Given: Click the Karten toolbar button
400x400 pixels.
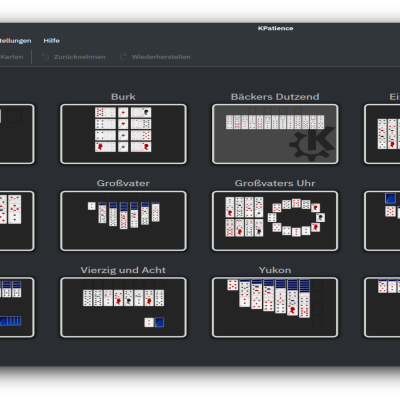Looking at the screenshot, I should coord(12,57).
